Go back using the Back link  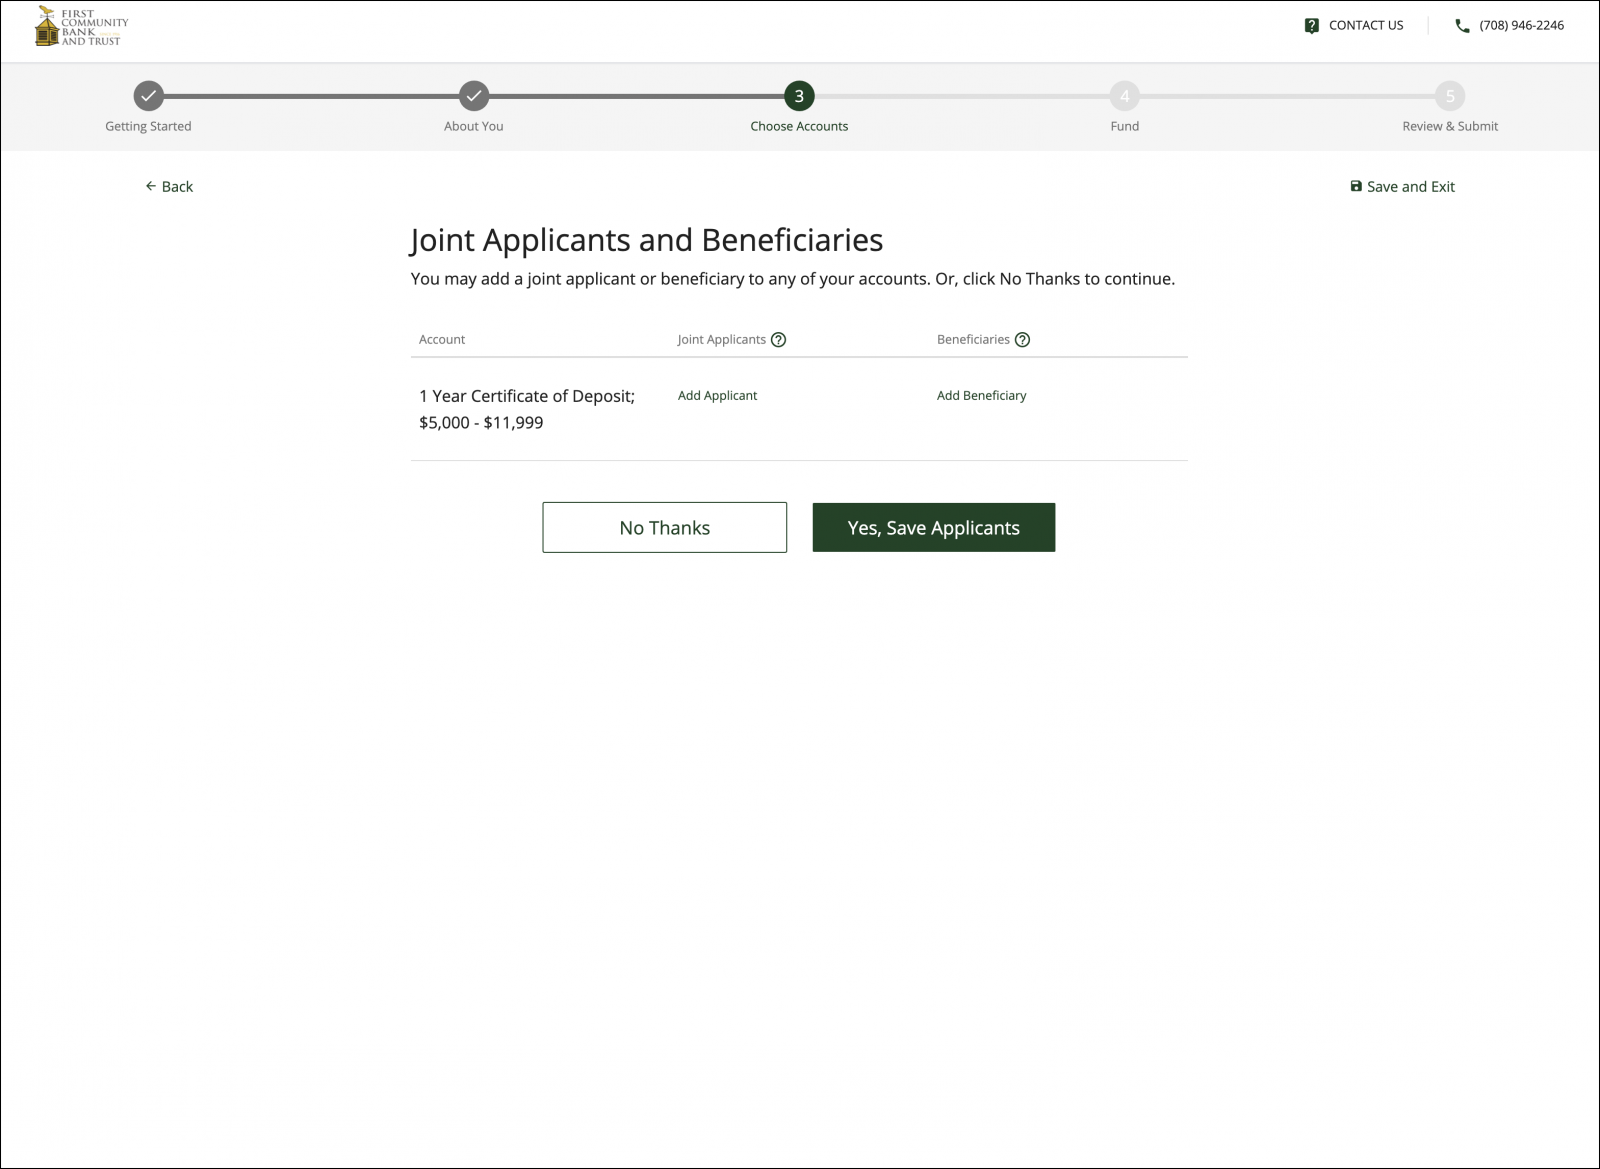tap(169, 186)
